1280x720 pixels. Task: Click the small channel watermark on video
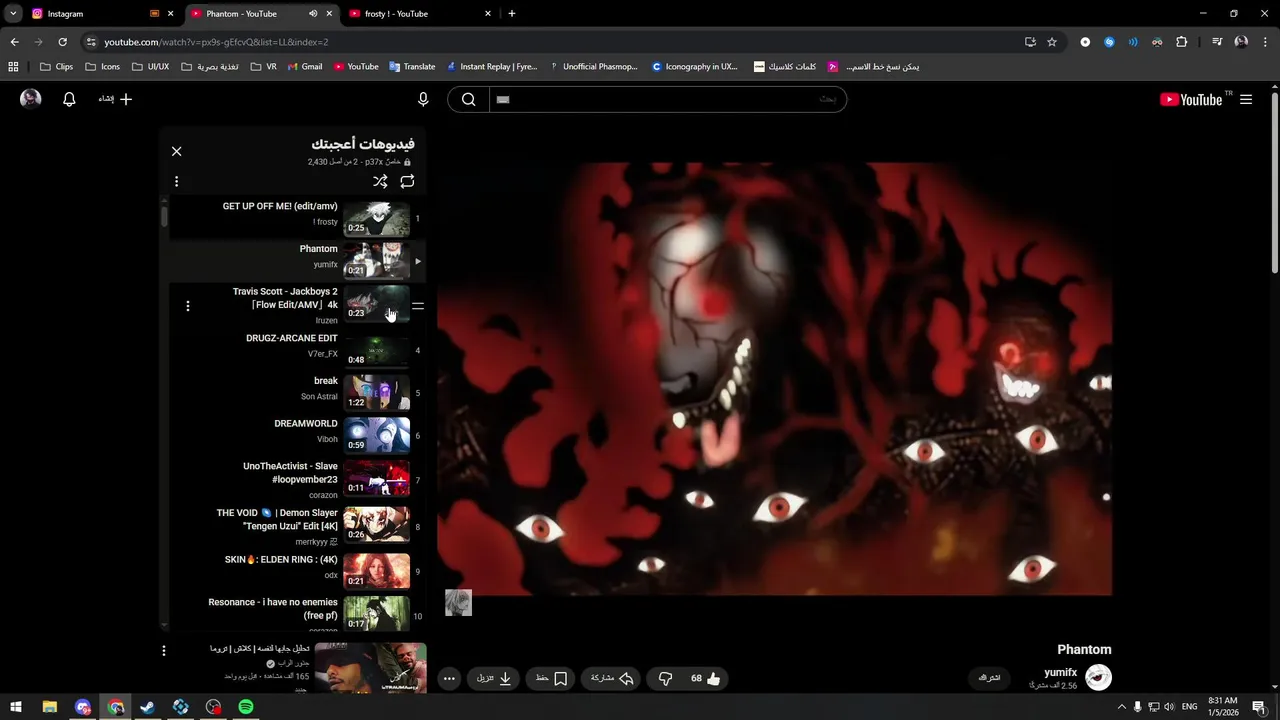pos(458,603)
